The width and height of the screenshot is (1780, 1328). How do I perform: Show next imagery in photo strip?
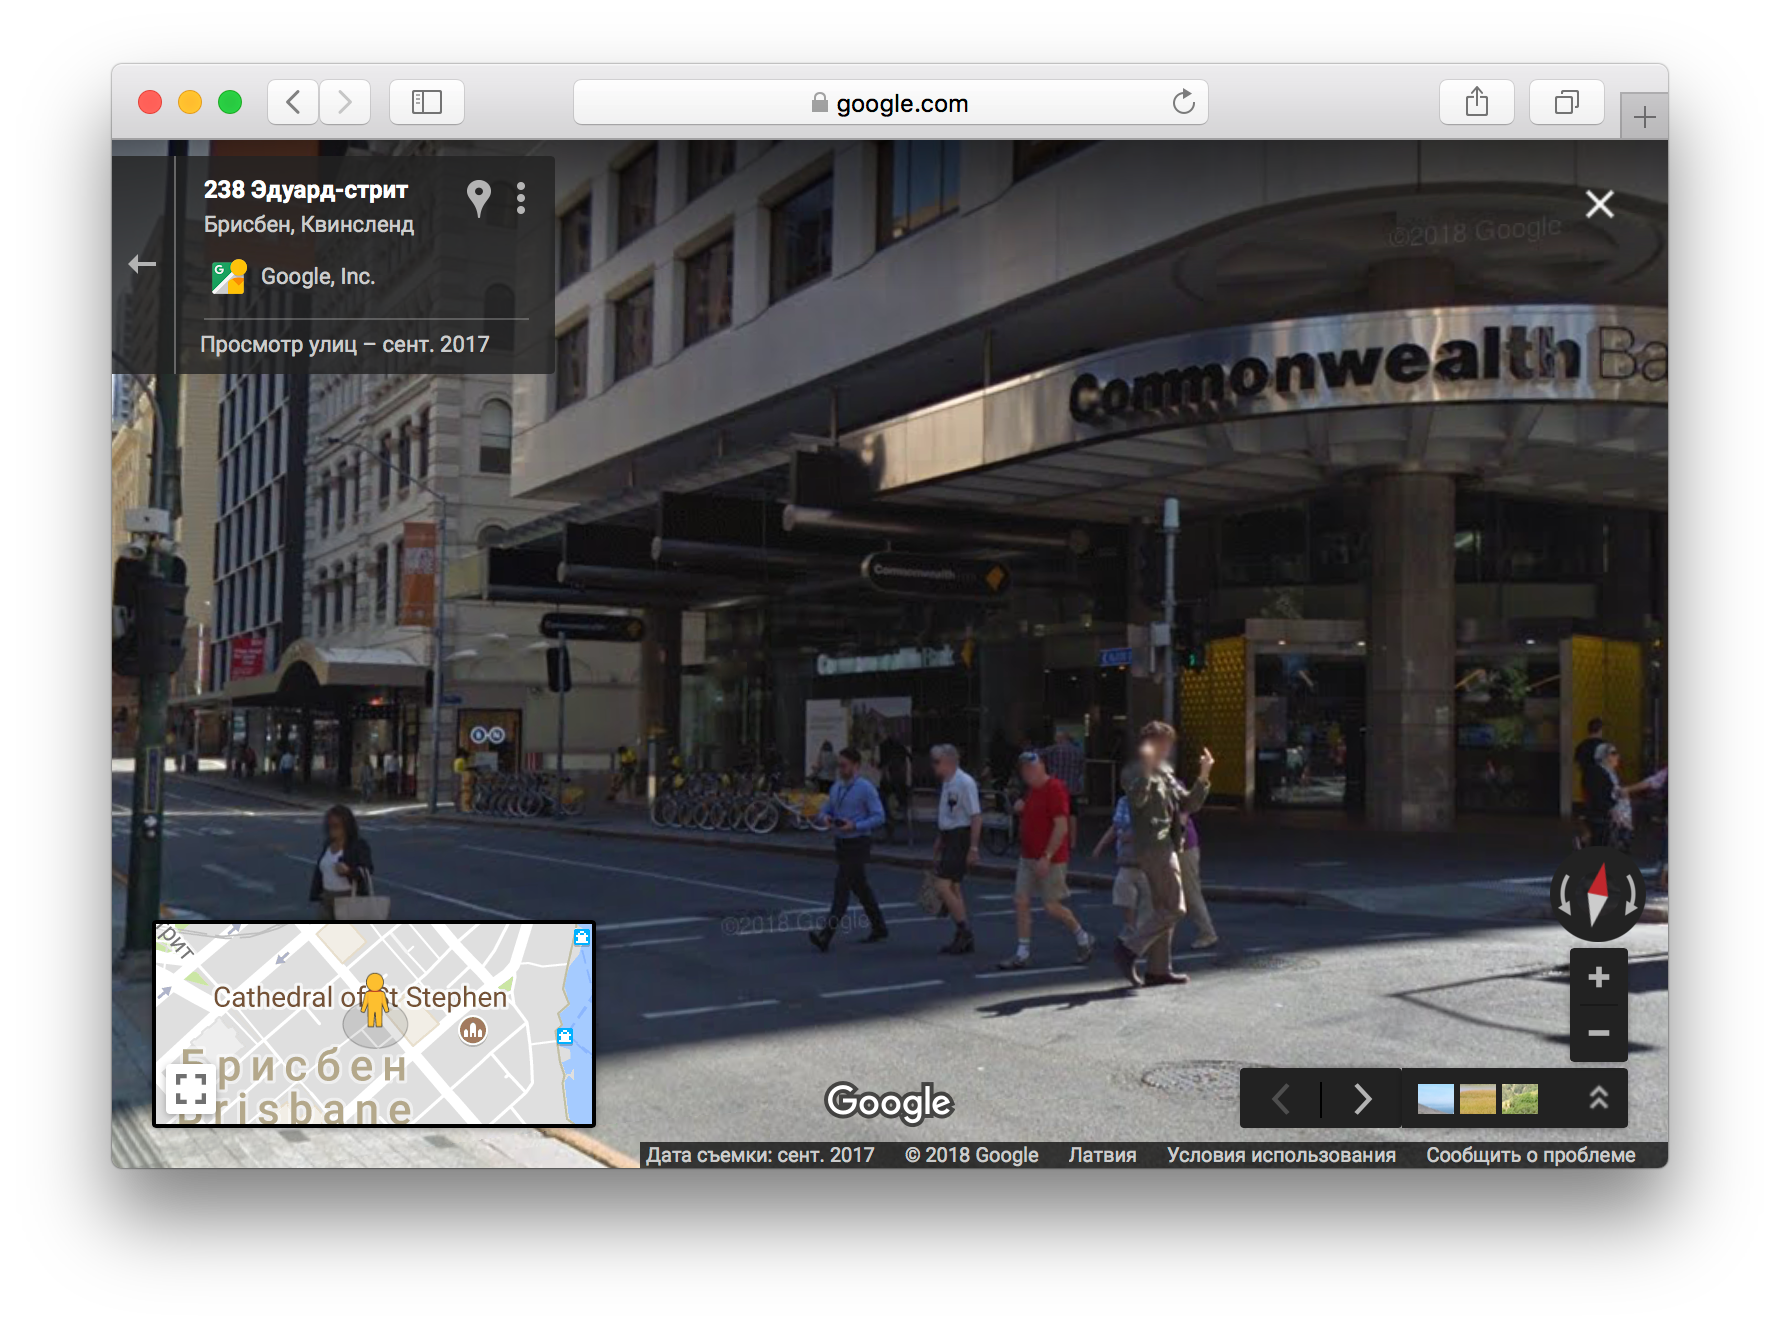pos(1362,1099)
